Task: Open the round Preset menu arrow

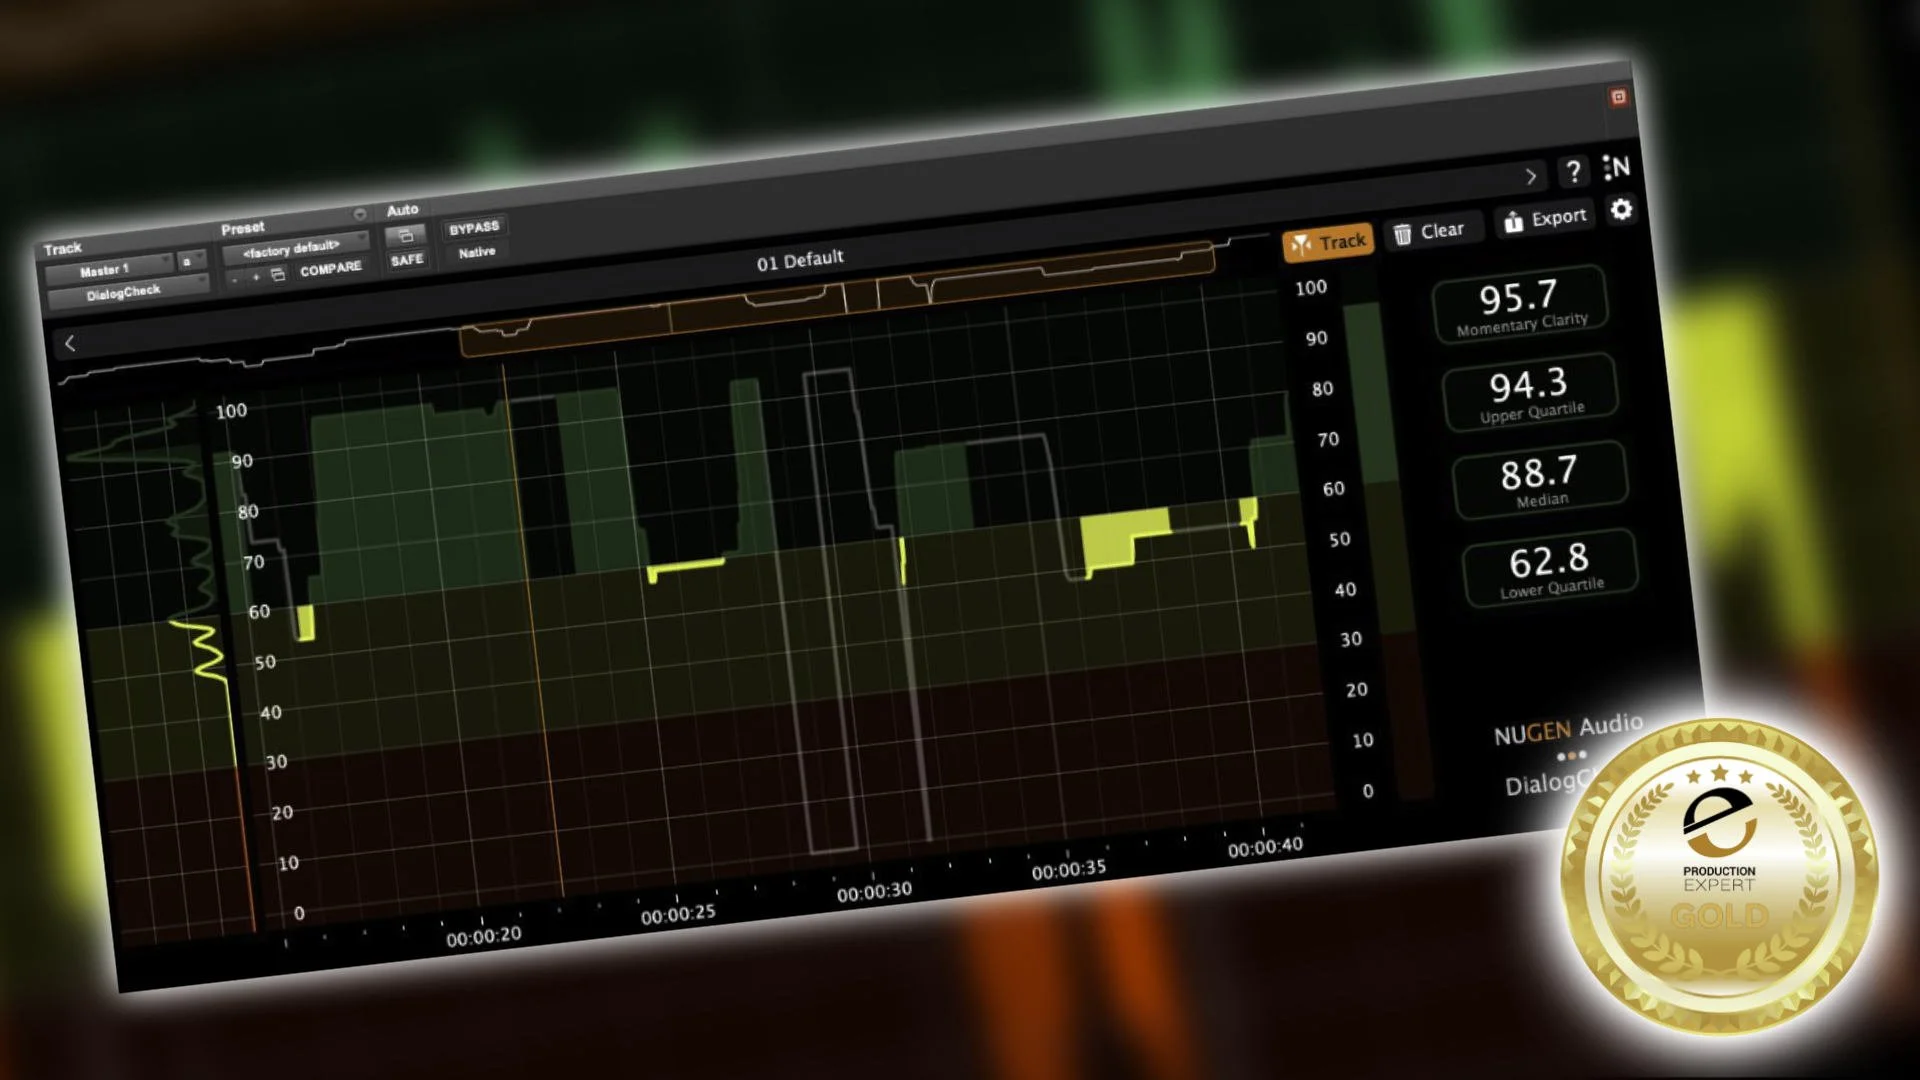Action: (x=359, y=214)
